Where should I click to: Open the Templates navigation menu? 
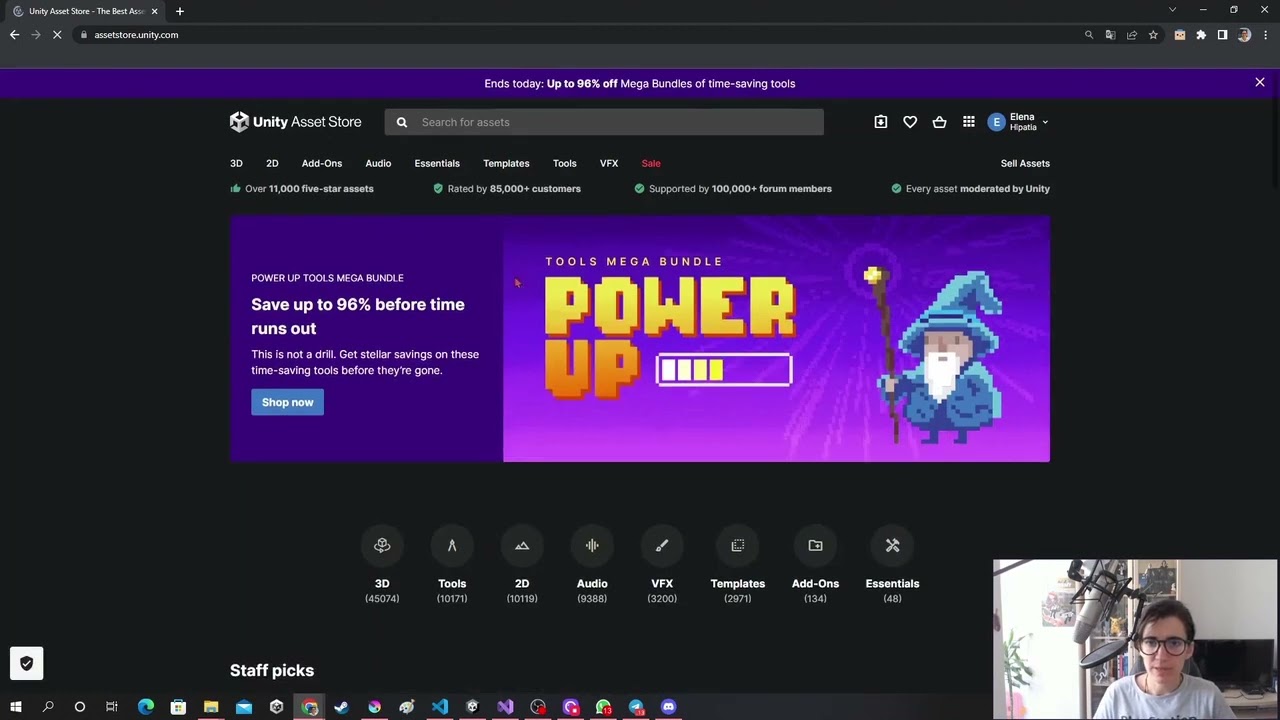(x=506, y=163)
